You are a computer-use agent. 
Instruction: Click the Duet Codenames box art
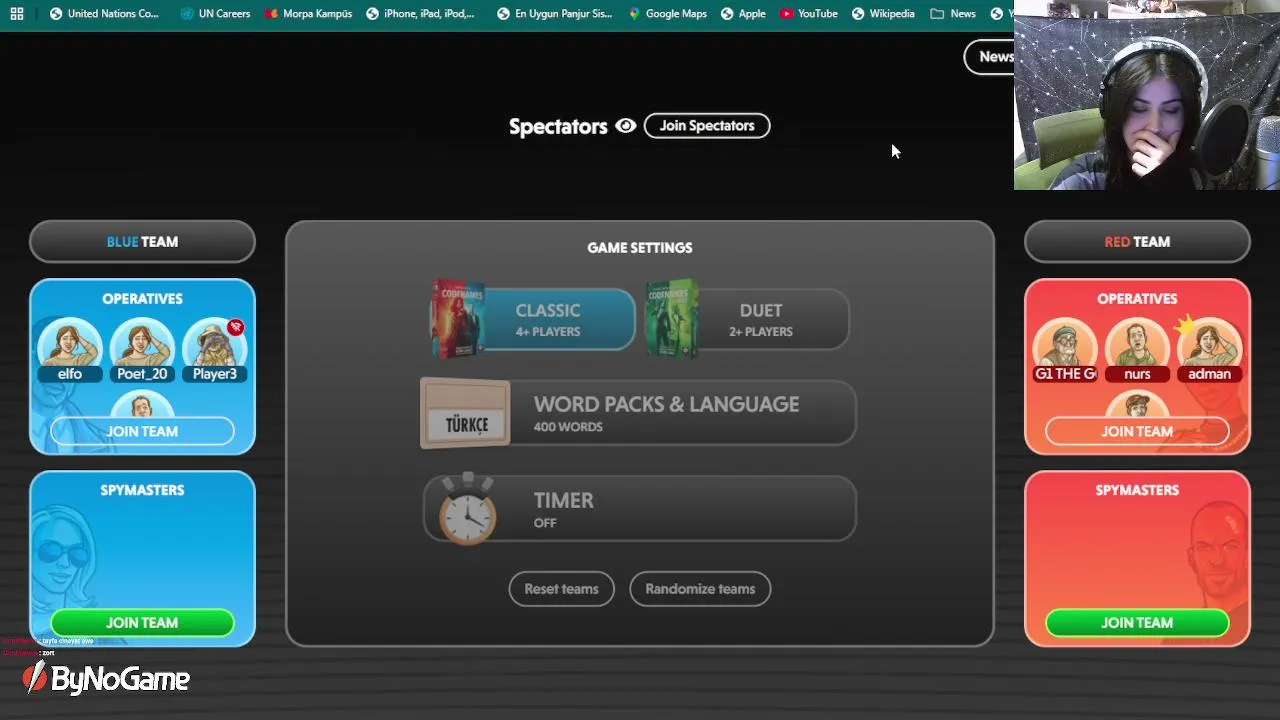tap(671, 319)
